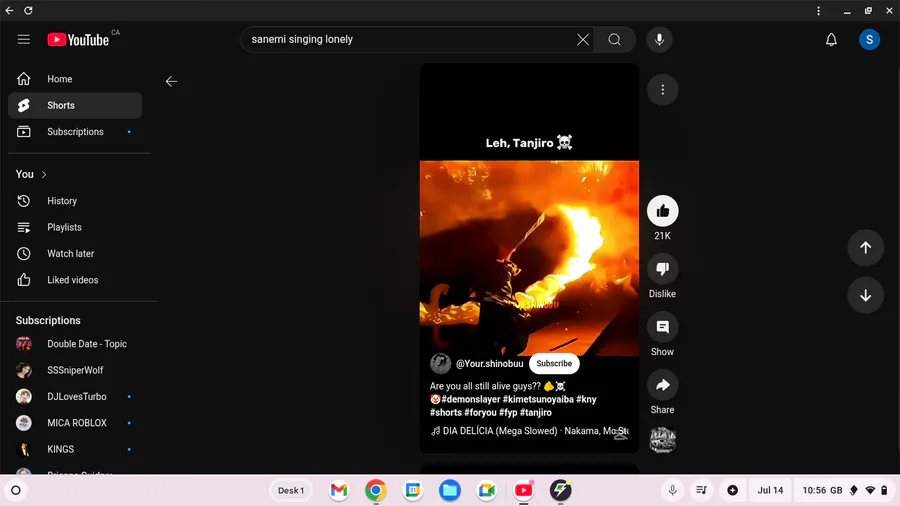Open History in the sidebar

click(75, 201)
